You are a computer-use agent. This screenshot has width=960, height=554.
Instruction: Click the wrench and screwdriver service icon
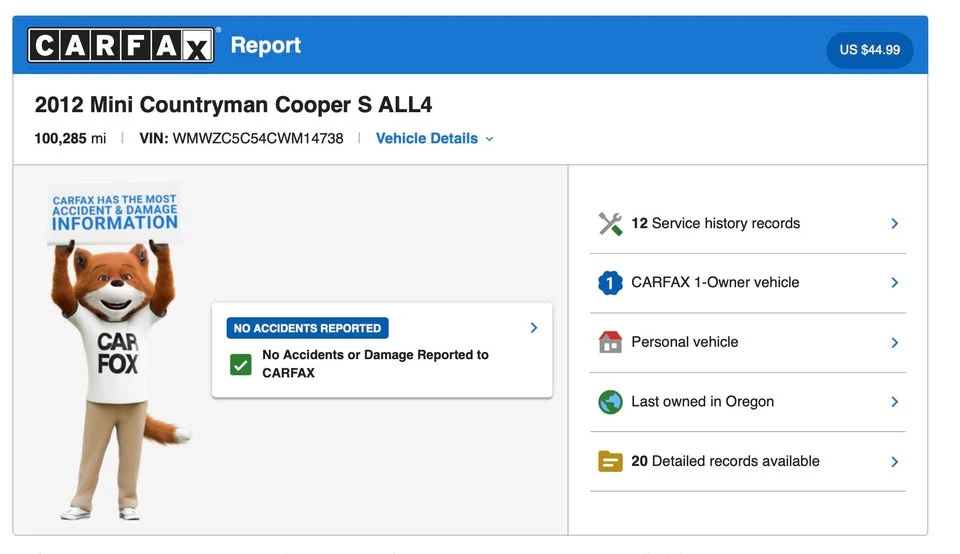point(610,223)
